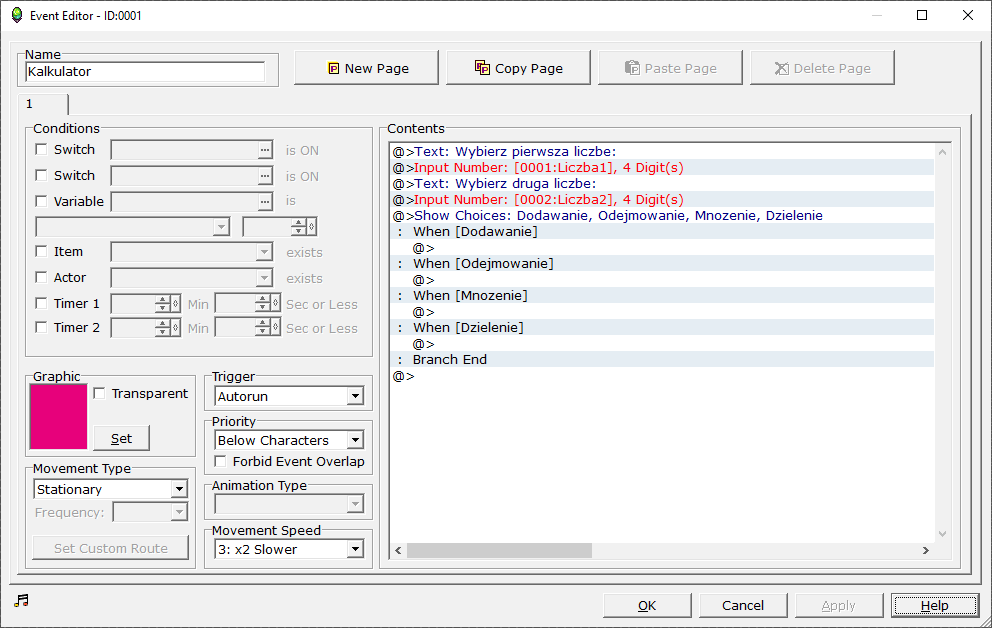The height and width of the screenshot is (628, 992).
Task: Enable the Actor condition checkbox
Action: click(41, 277)
